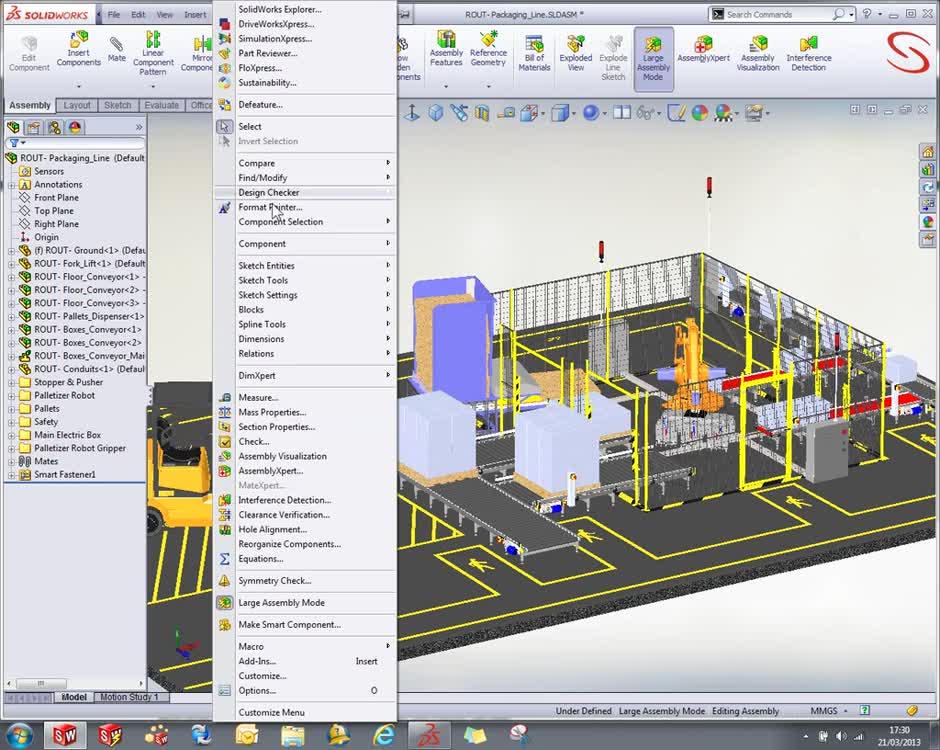Click the Equations sigma menu entry
The width and height of the screenshot is (940, 750).
coord(260,559)
